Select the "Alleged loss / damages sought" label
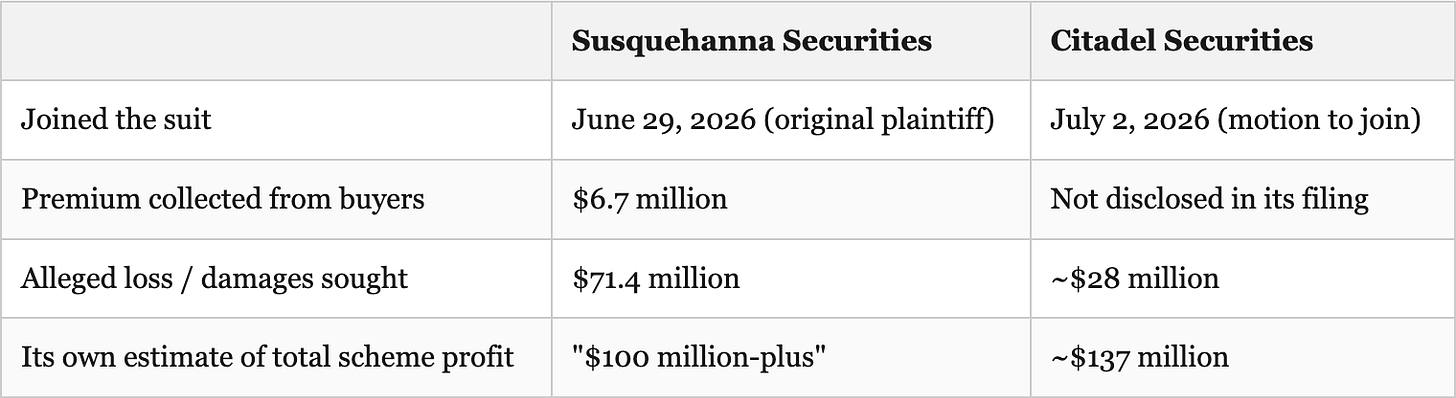Screen dimensions: 1456x398 (214, 278)
